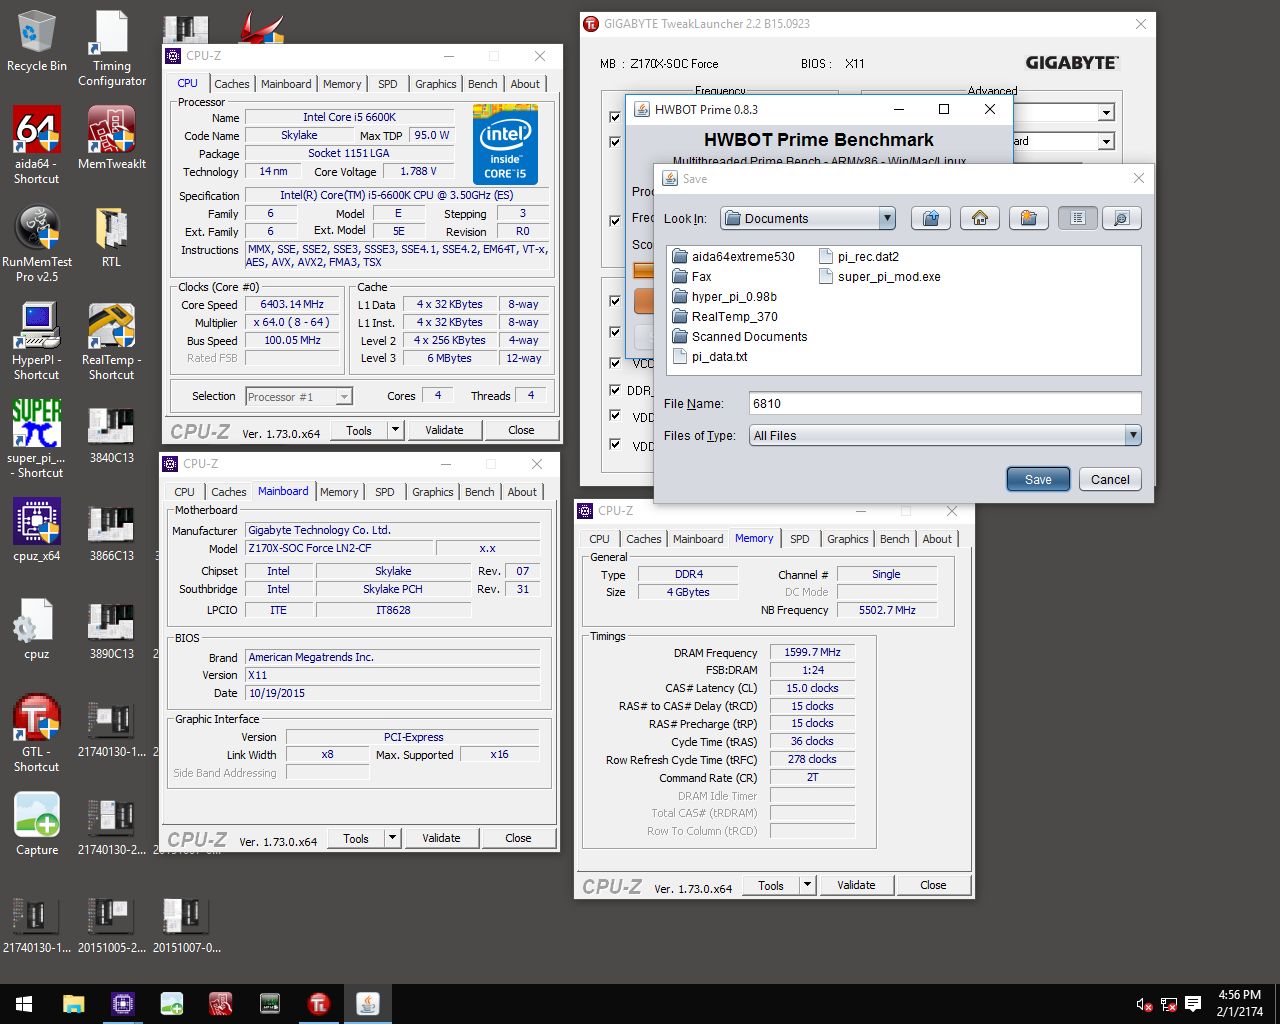This screenshot has width=1280, height=1024.
Task: Select MemTweakIt desktop icon
Action: pos(112,138)
